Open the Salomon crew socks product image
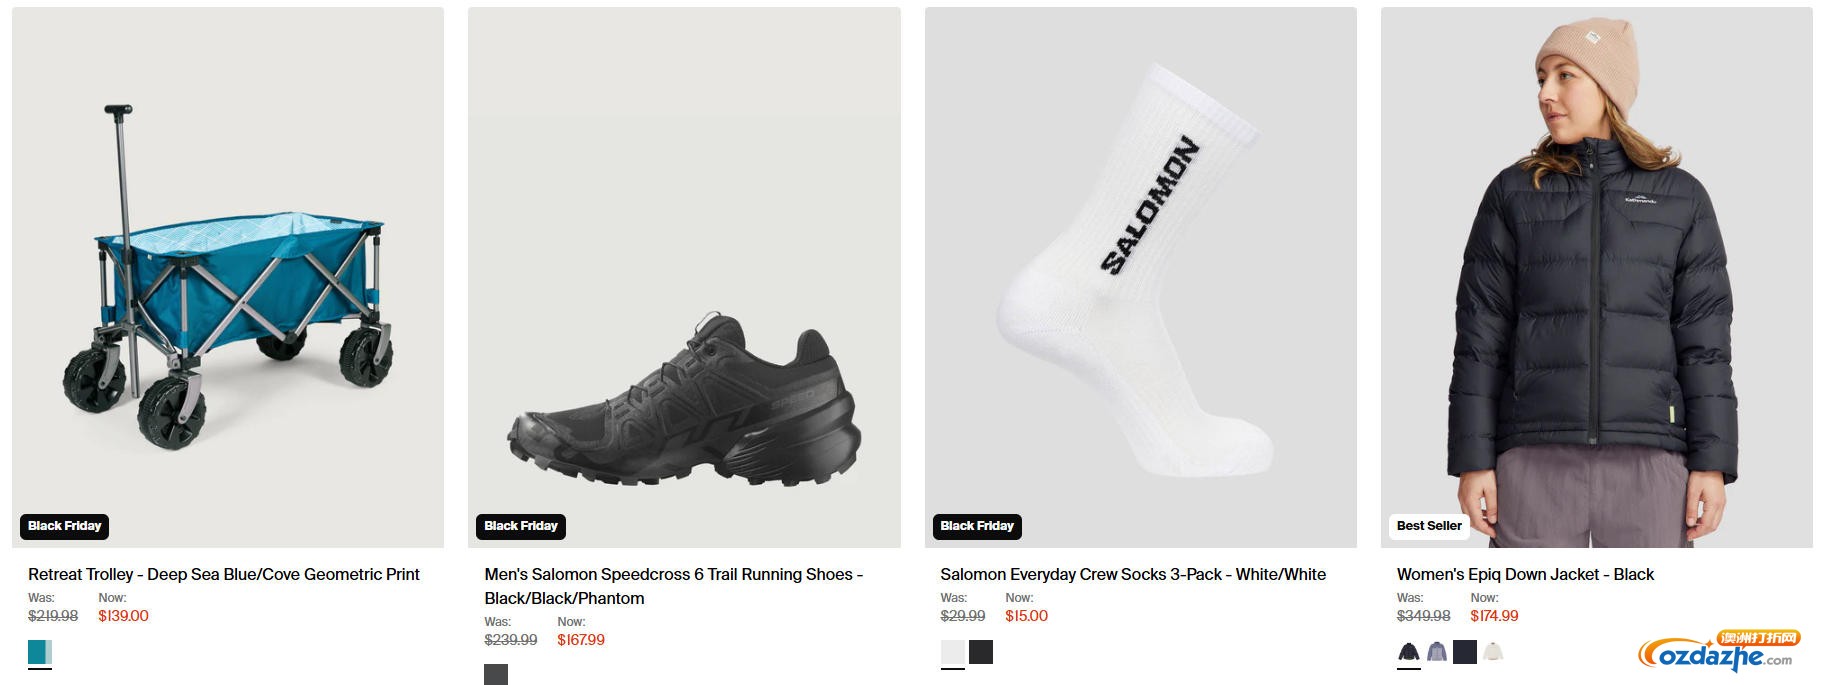The height and width of the screenshot is (685, 1823). click(x=1140, y=277)
